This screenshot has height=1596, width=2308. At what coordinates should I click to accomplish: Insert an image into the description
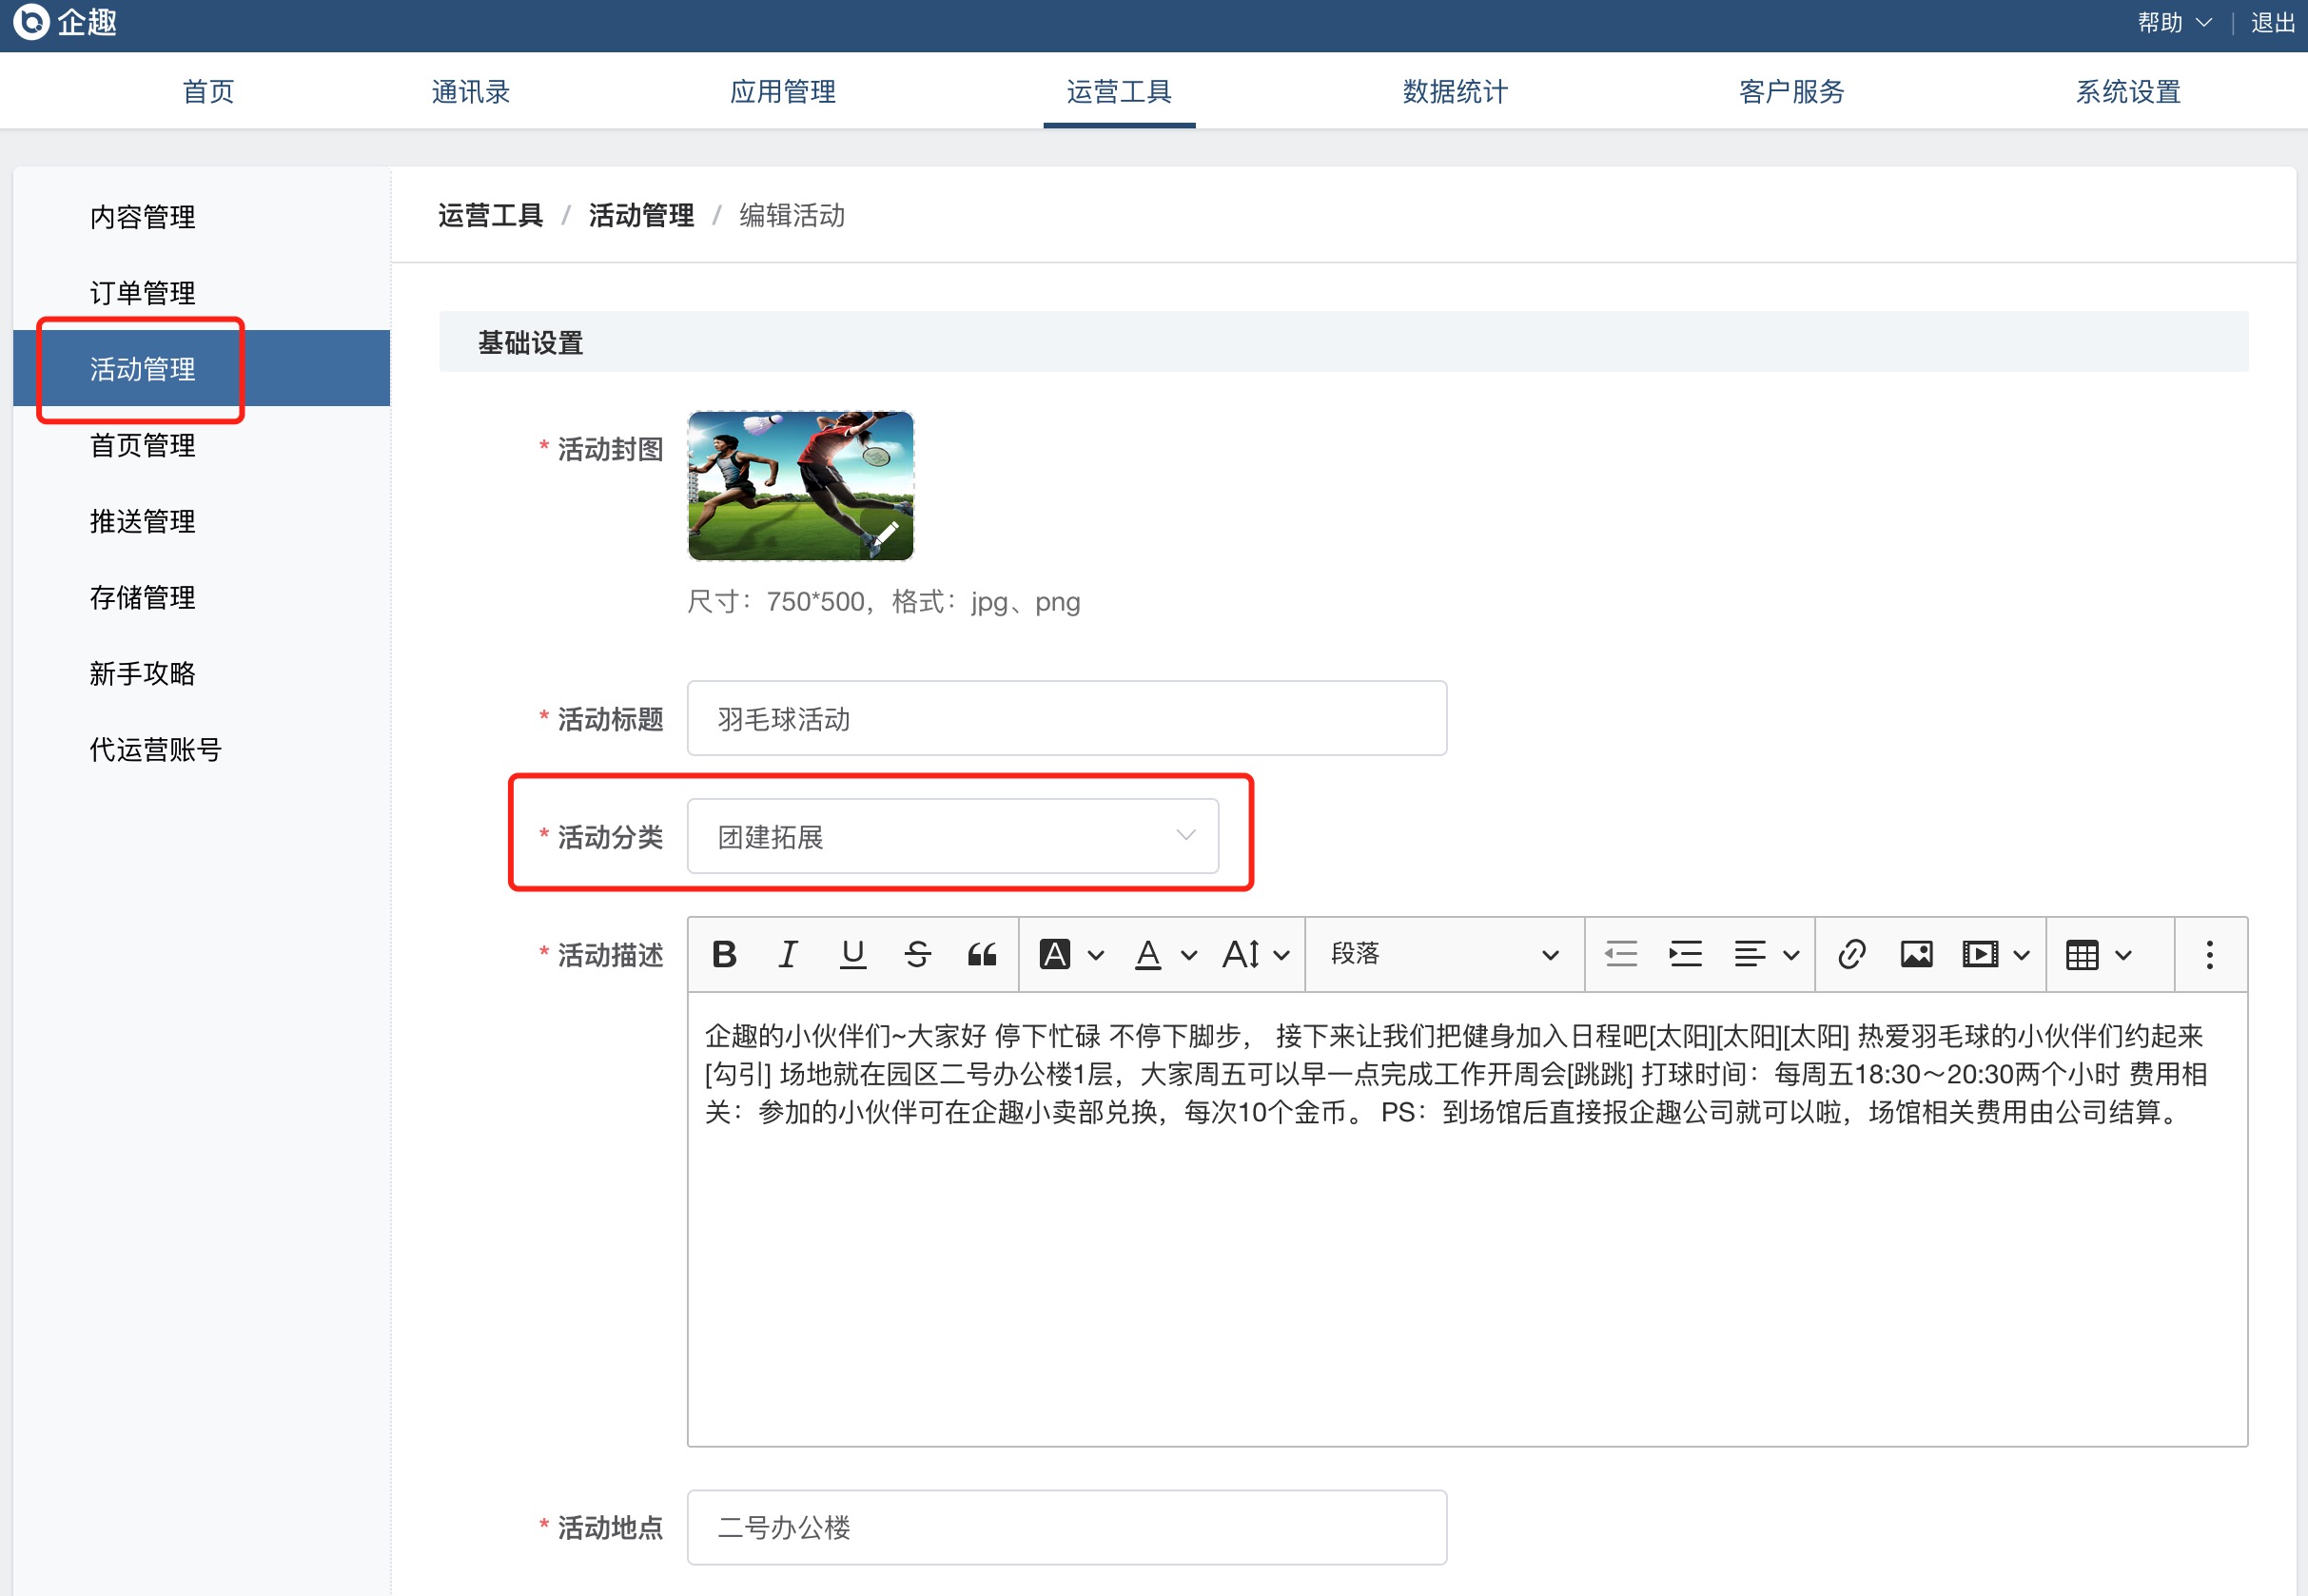coord(1916,954)
